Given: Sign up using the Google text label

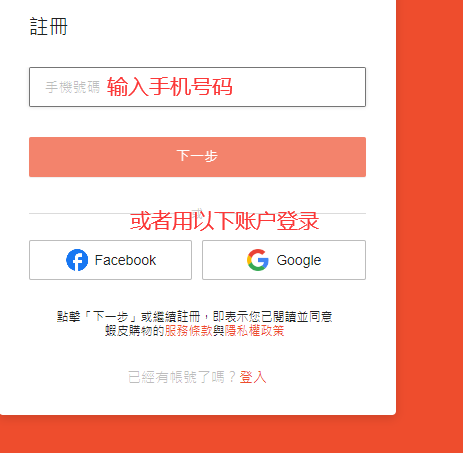Looking at the screenshot, I should (299, 261).
